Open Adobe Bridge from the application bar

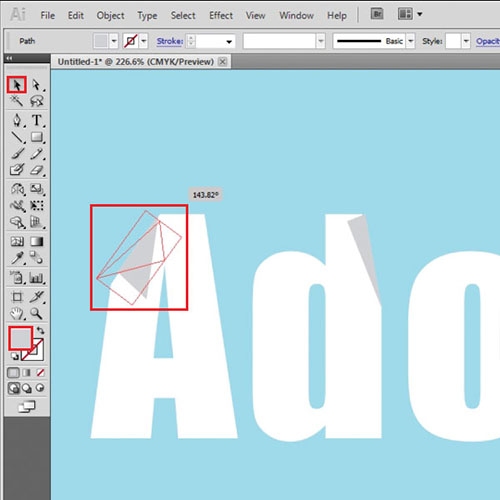pos(377,14)
